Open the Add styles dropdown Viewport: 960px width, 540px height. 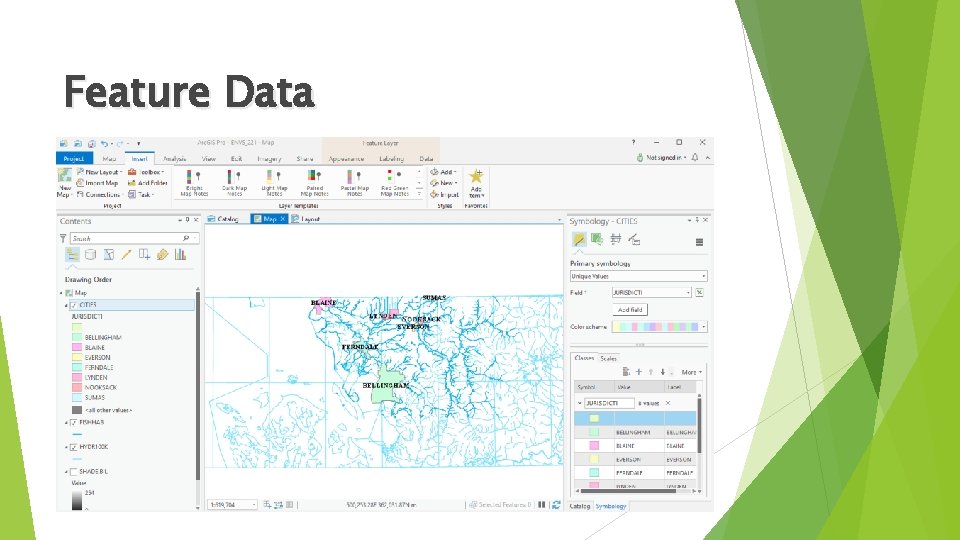tap(443, 172)
